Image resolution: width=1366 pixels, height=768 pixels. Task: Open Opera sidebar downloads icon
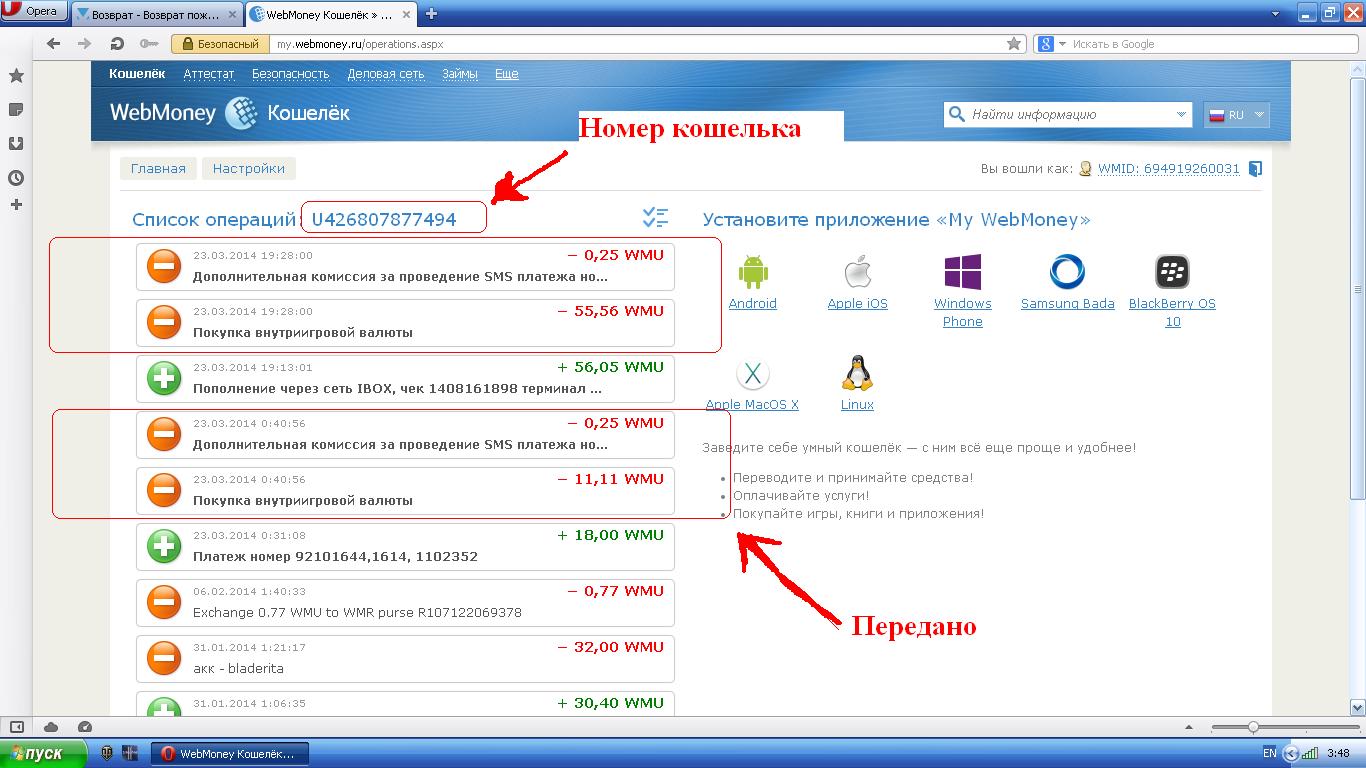coord(16,143)
